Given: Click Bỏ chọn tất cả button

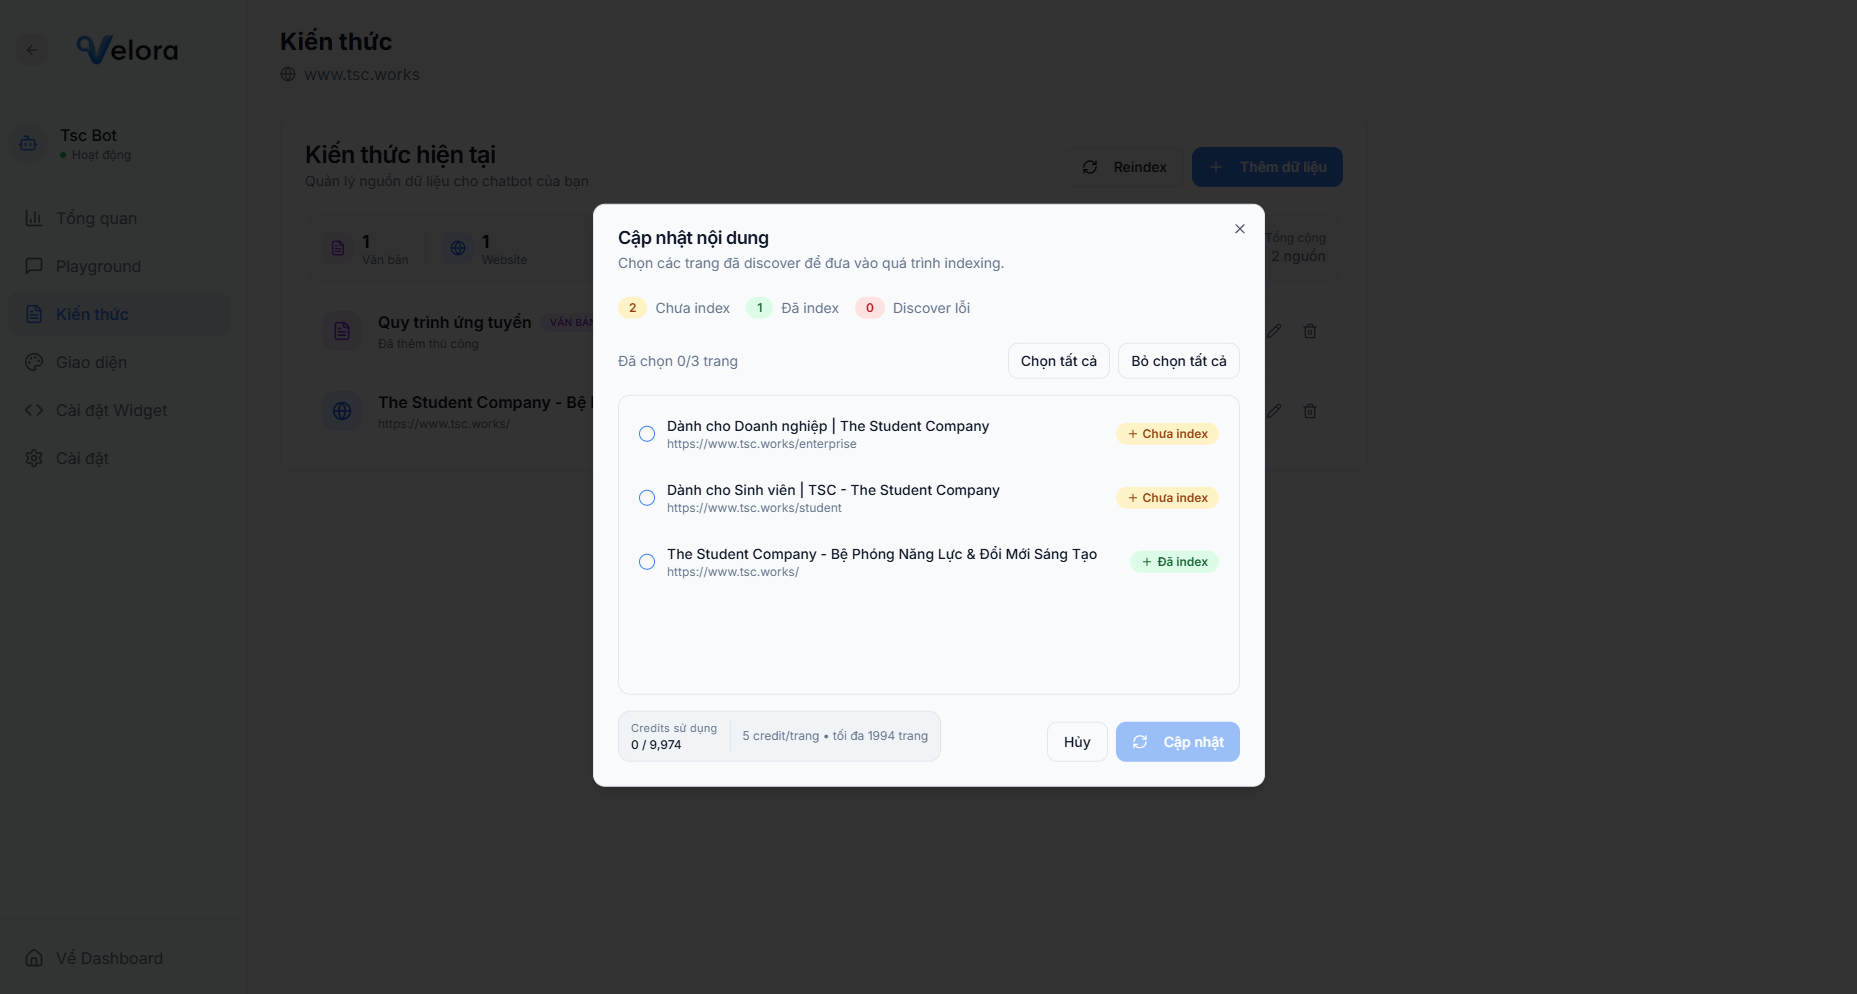Looking at the screenshot, I should pos(1178,361).
